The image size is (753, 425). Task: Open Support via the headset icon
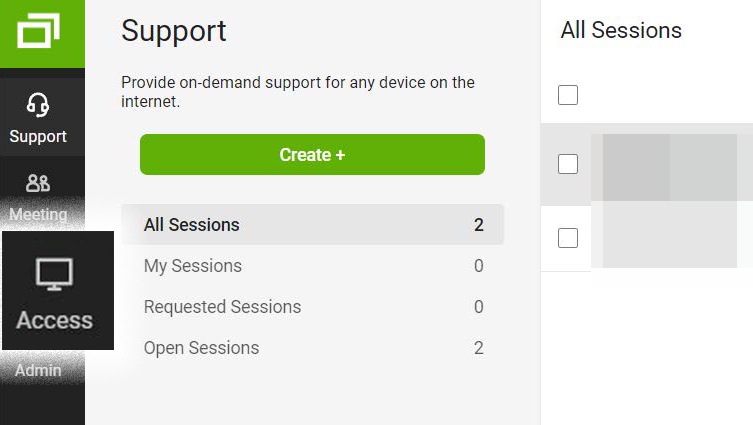[x=38, y=104]
